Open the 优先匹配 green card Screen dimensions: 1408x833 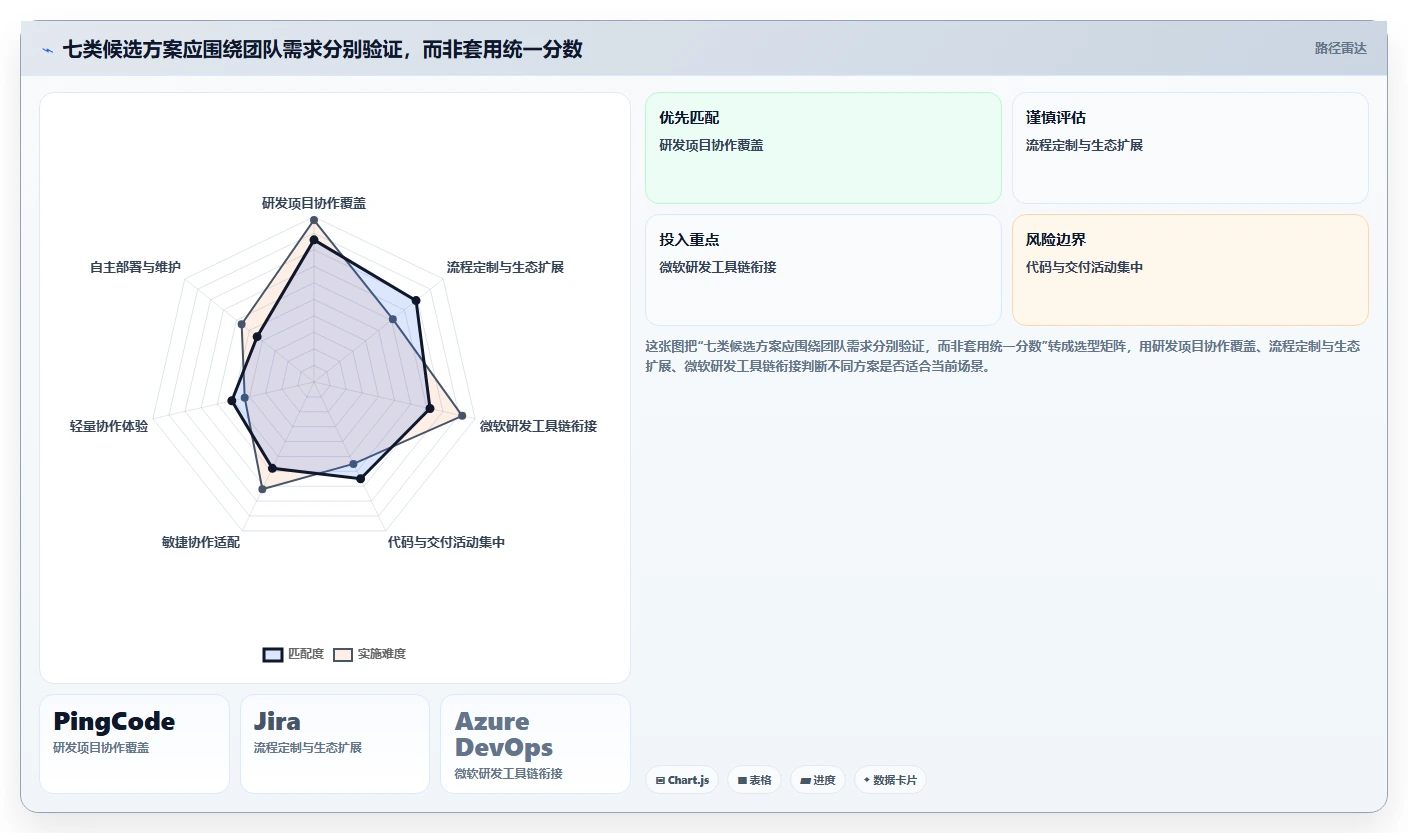[x=823, y=148]
